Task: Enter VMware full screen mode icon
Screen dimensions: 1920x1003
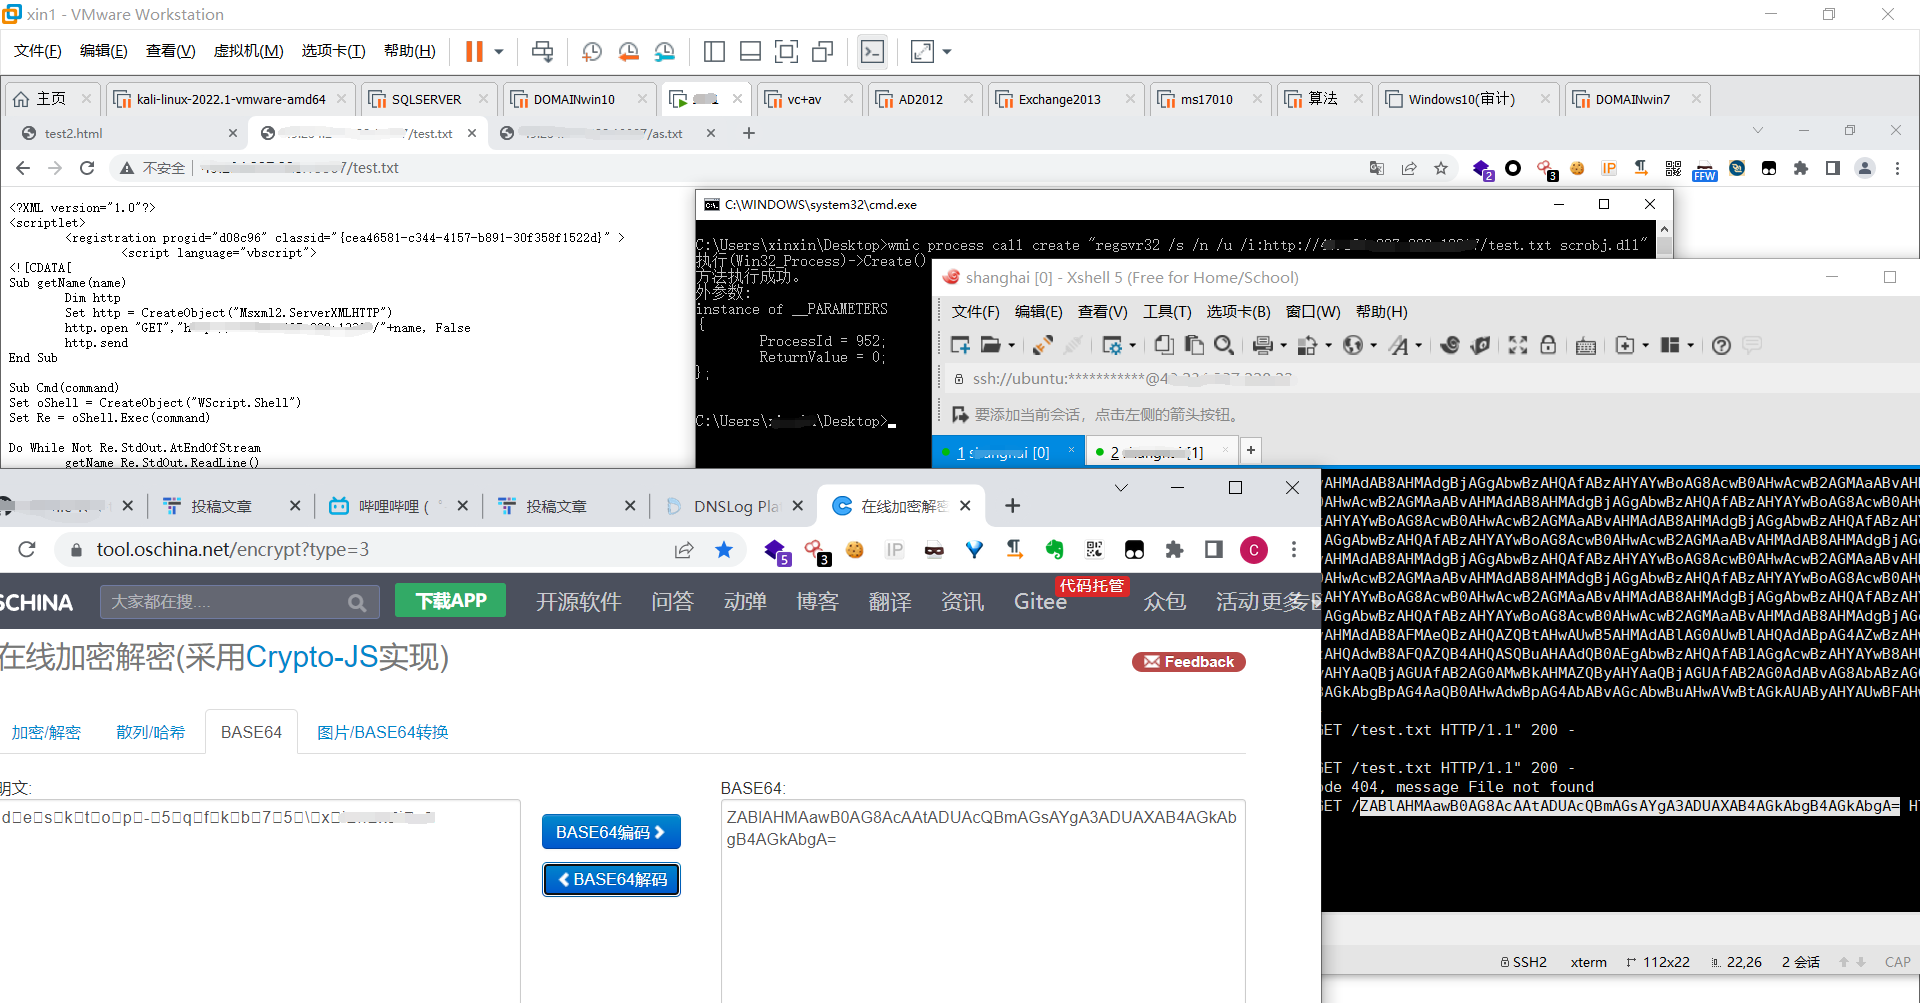Action: (x=787, y=51)
